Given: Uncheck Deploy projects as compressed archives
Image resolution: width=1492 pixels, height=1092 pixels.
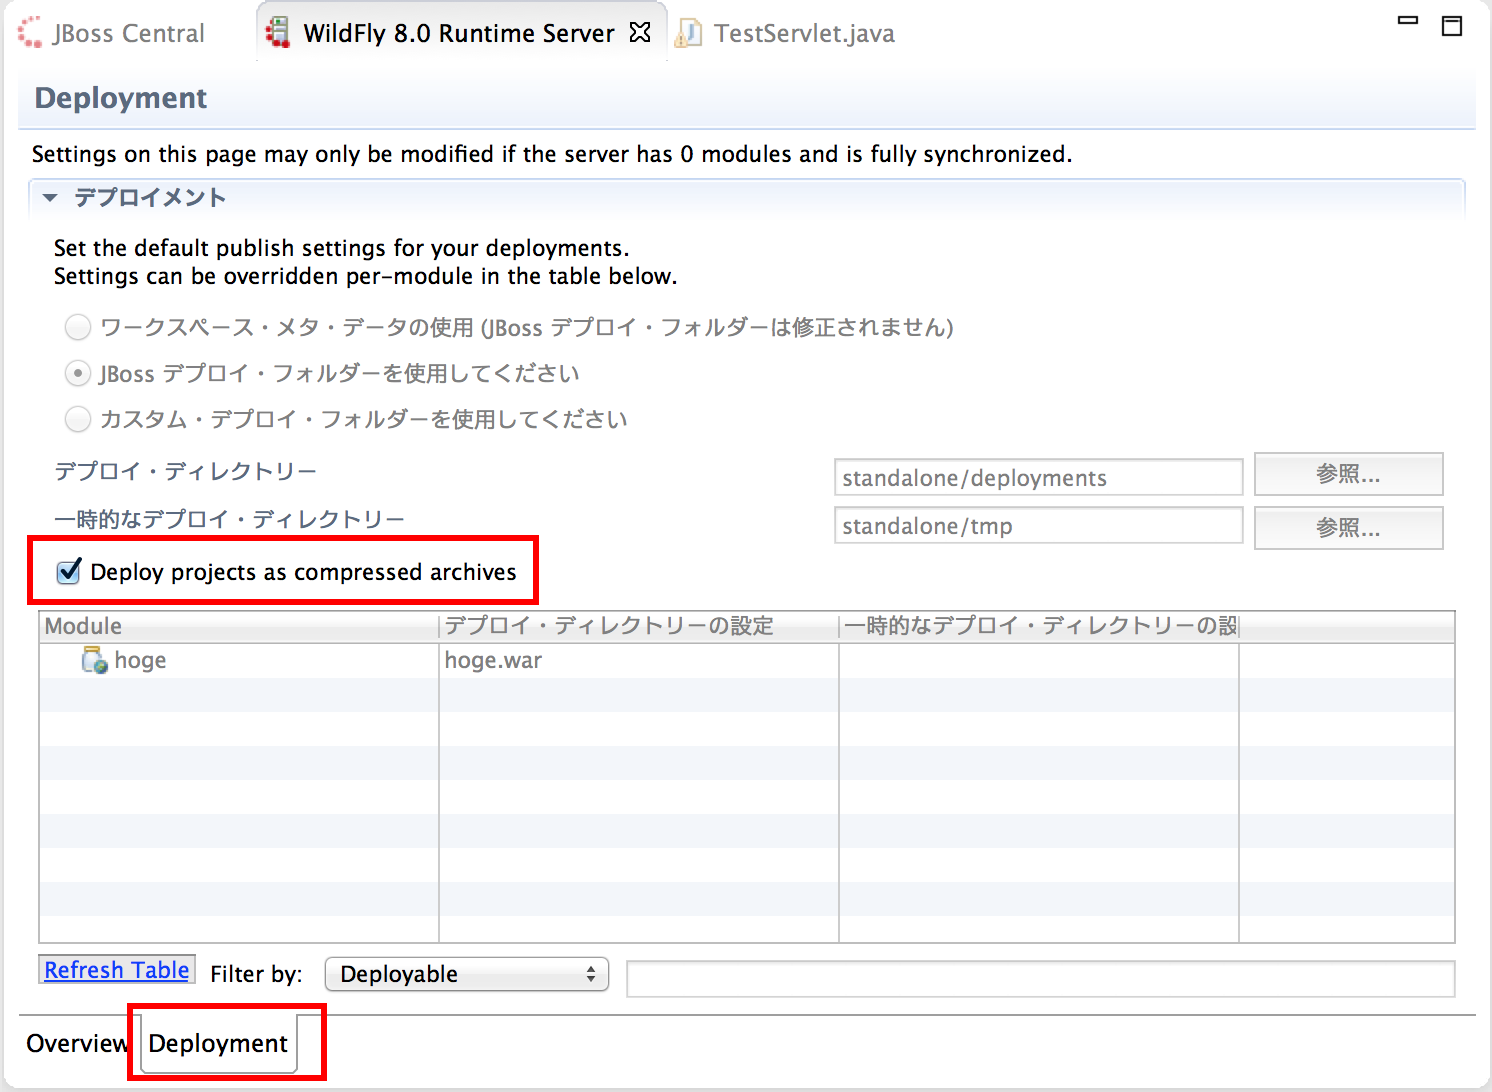Looking at the screenshot, I should pyautogui.click(x=69, y=572).
